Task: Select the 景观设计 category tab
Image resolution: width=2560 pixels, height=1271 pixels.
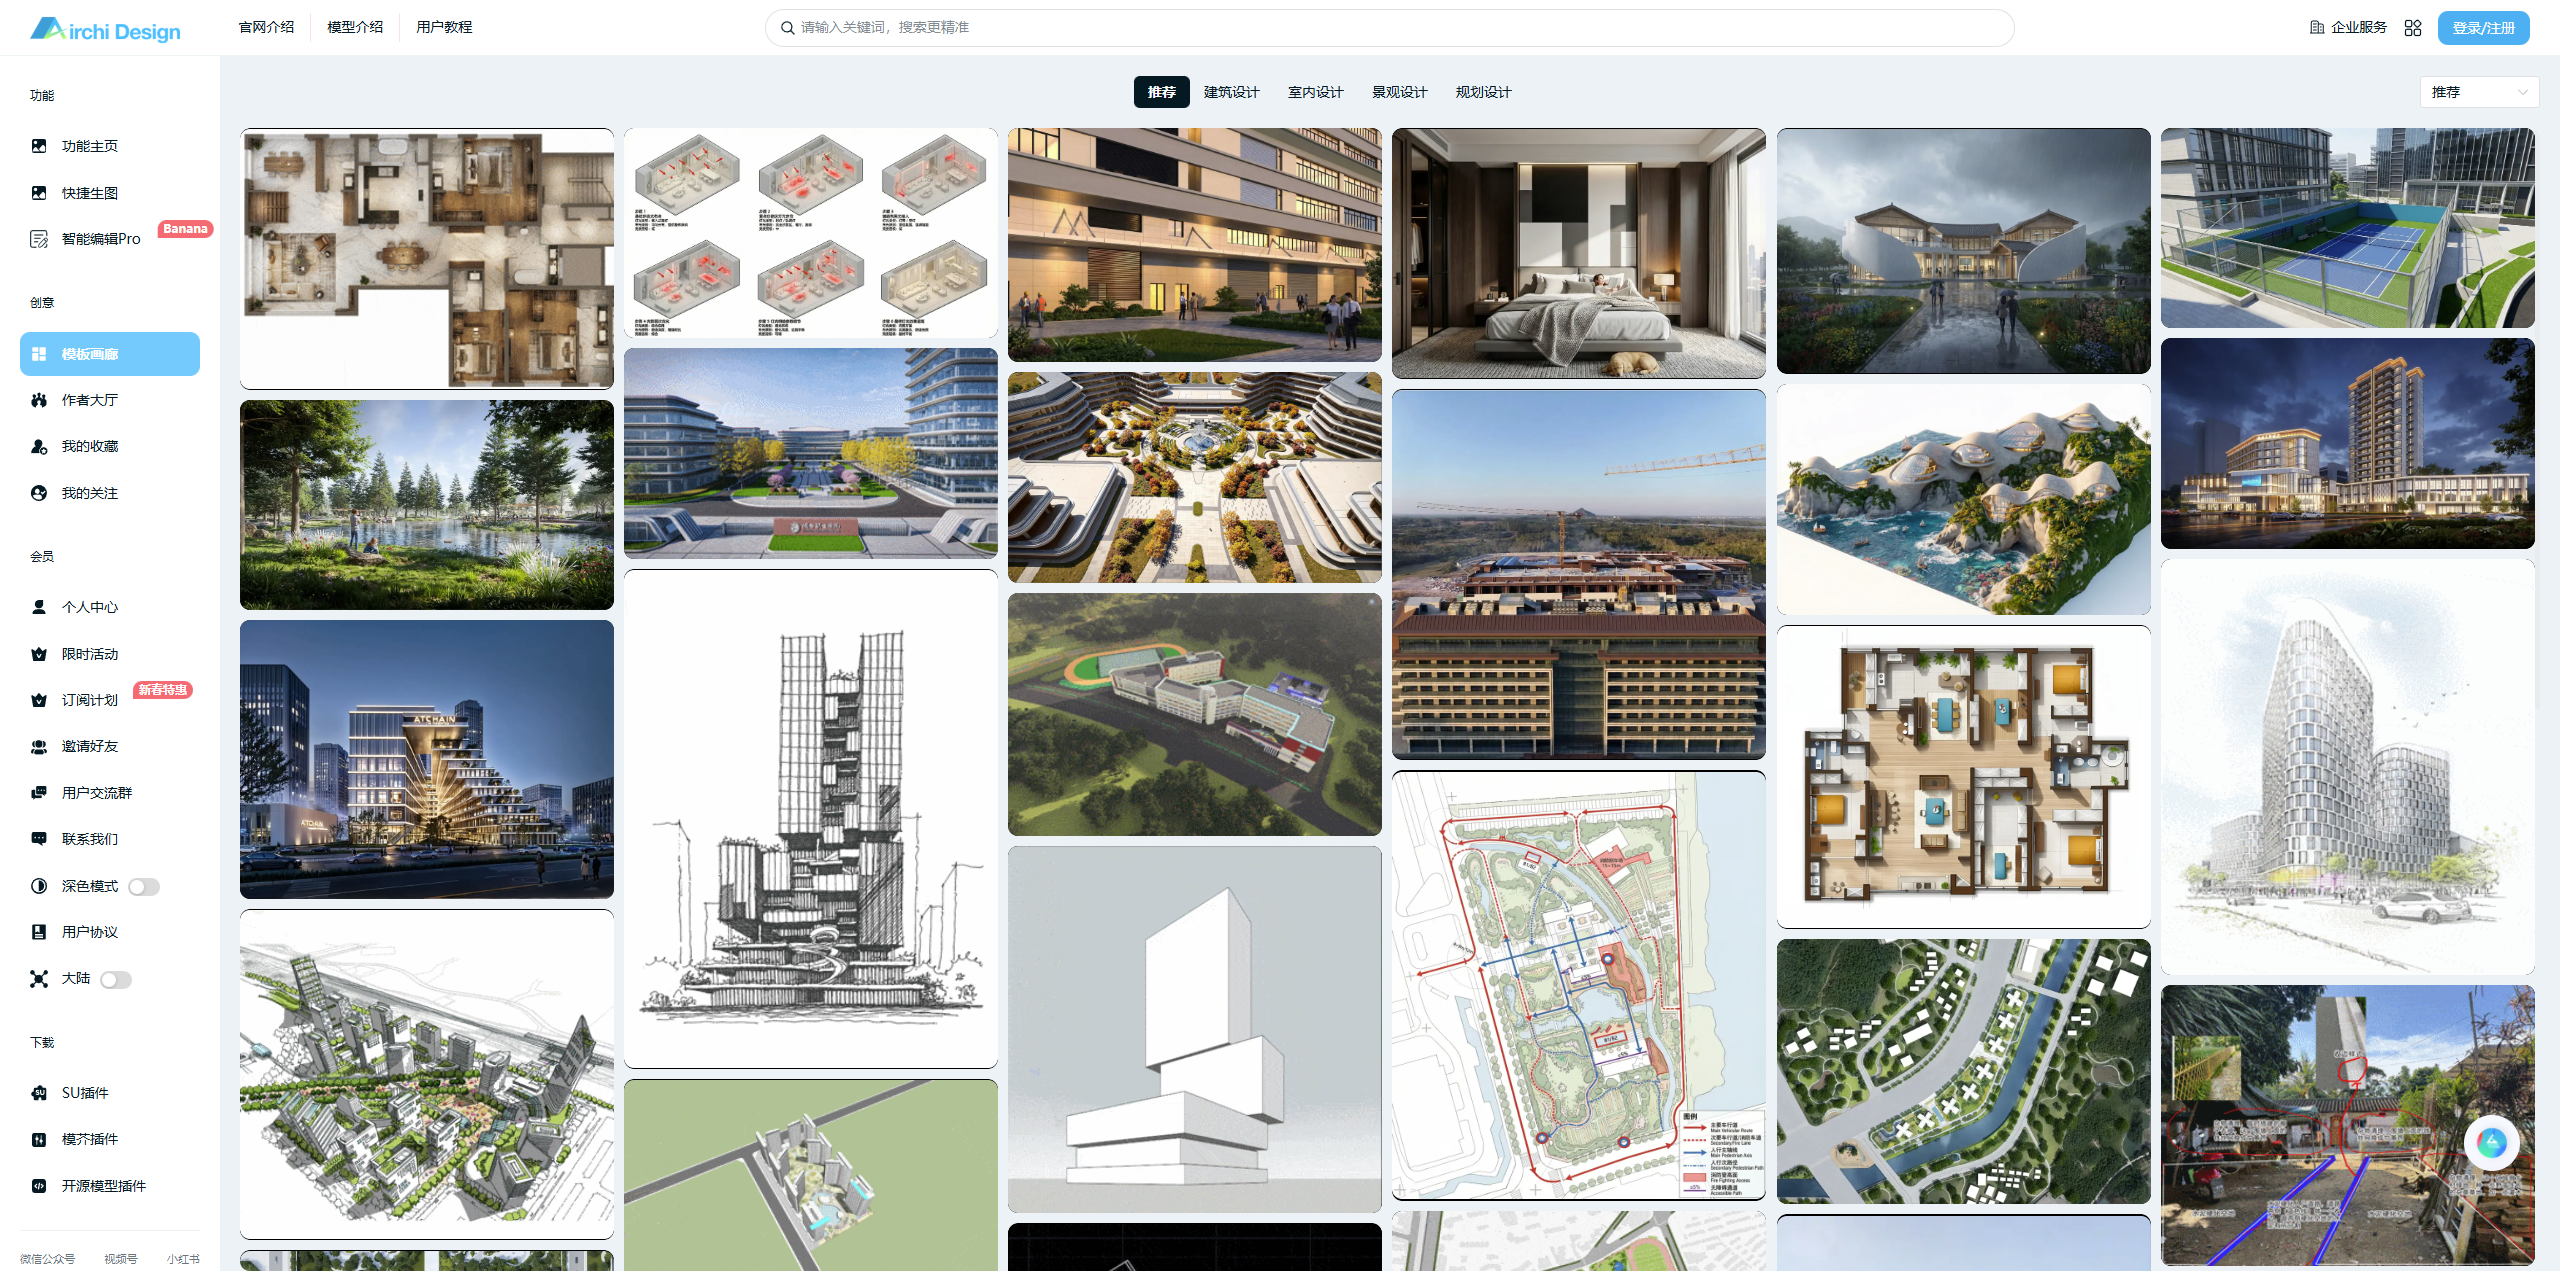Action: (x=1399, y=92)
